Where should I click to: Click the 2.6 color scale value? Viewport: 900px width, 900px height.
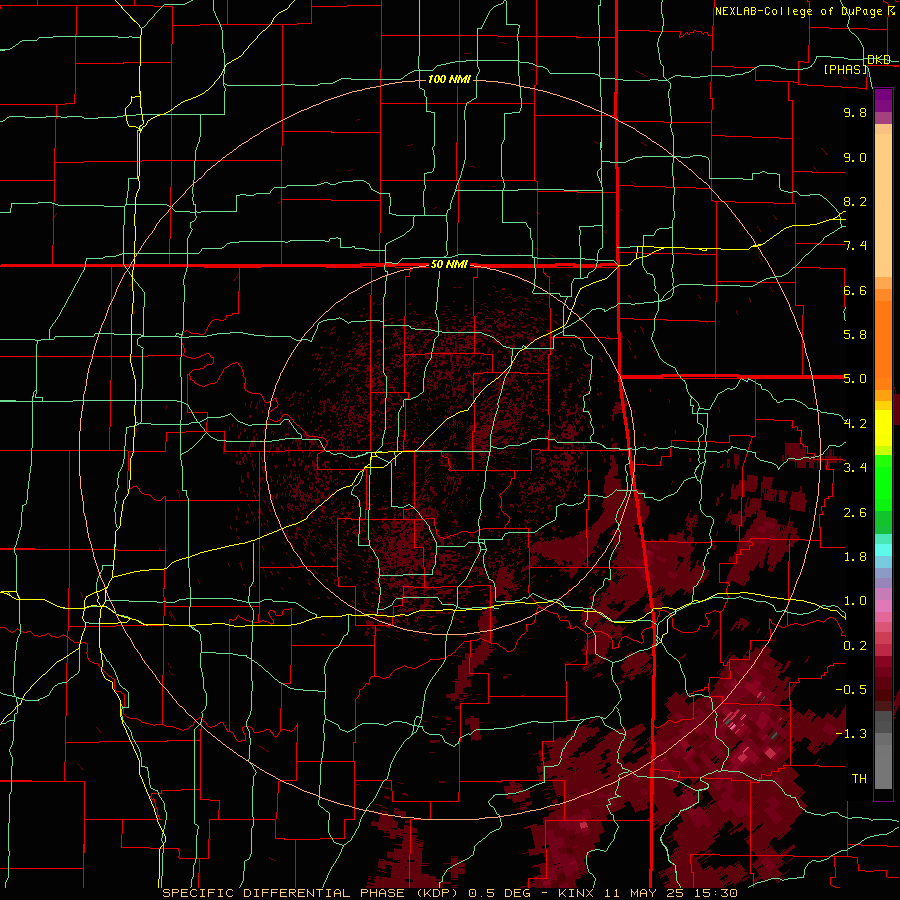click(855, 513)
